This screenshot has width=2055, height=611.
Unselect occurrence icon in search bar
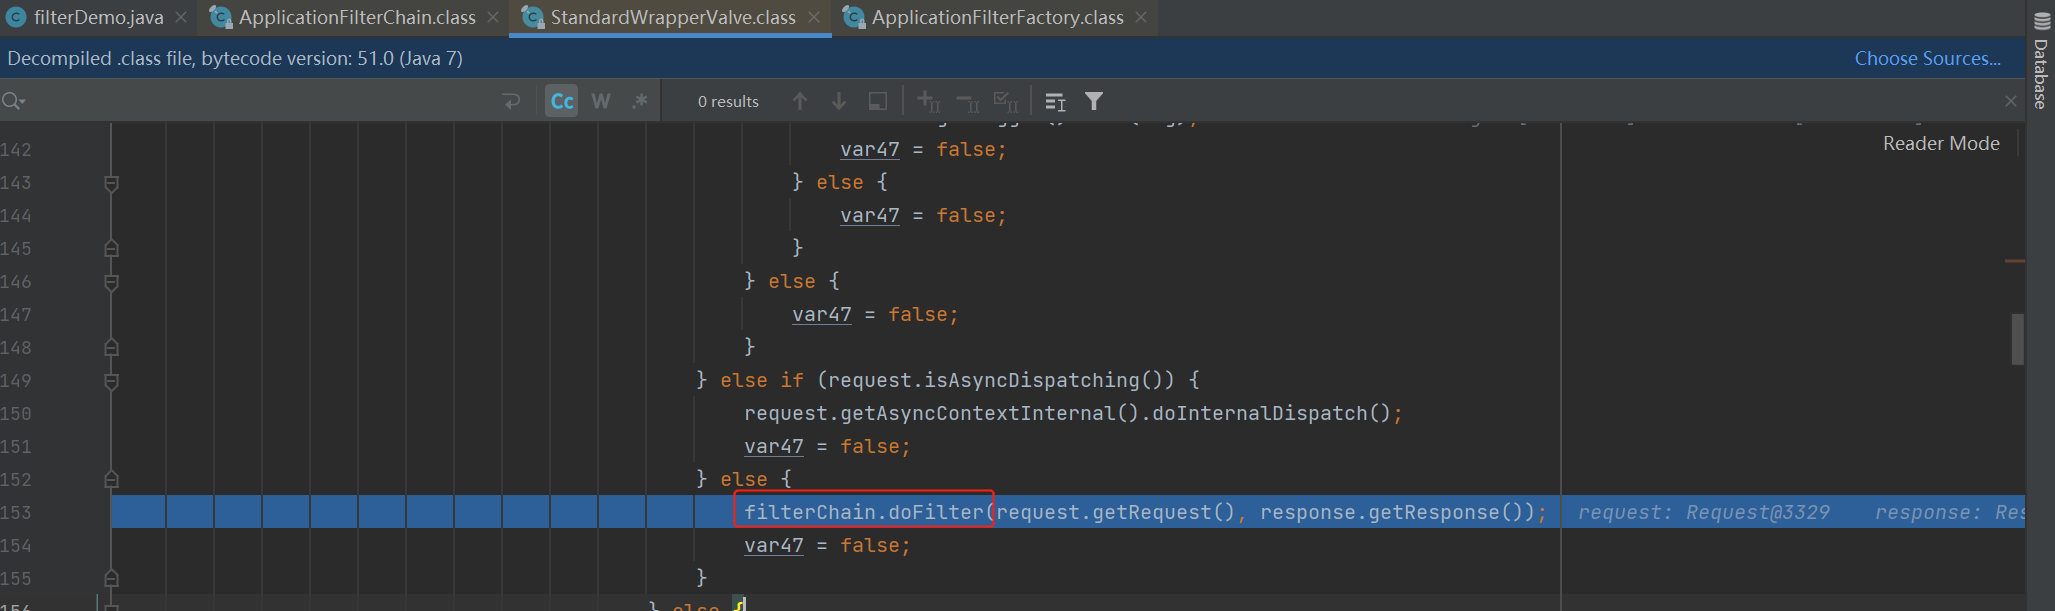[x=967, y=101]
